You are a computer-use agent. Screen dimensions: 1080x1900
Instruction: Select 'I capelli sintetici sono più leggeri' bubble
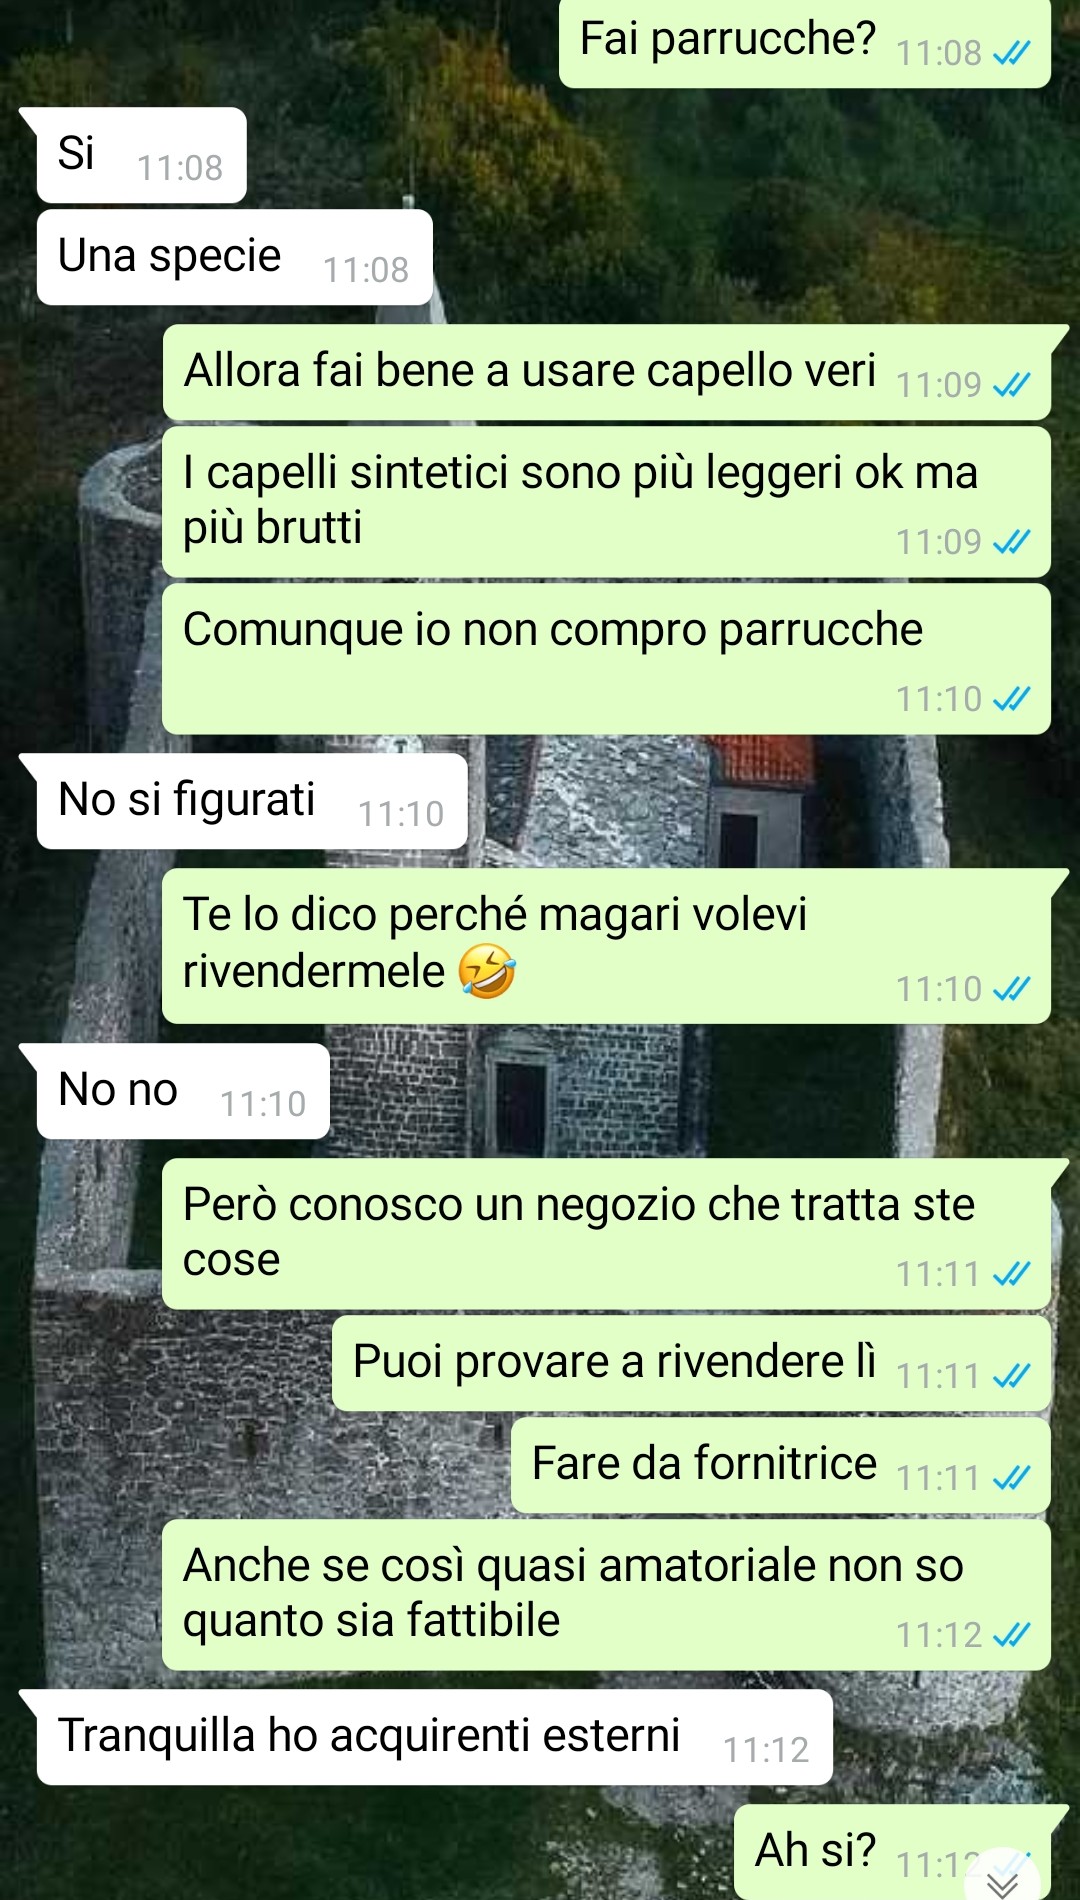click(606, 502)
